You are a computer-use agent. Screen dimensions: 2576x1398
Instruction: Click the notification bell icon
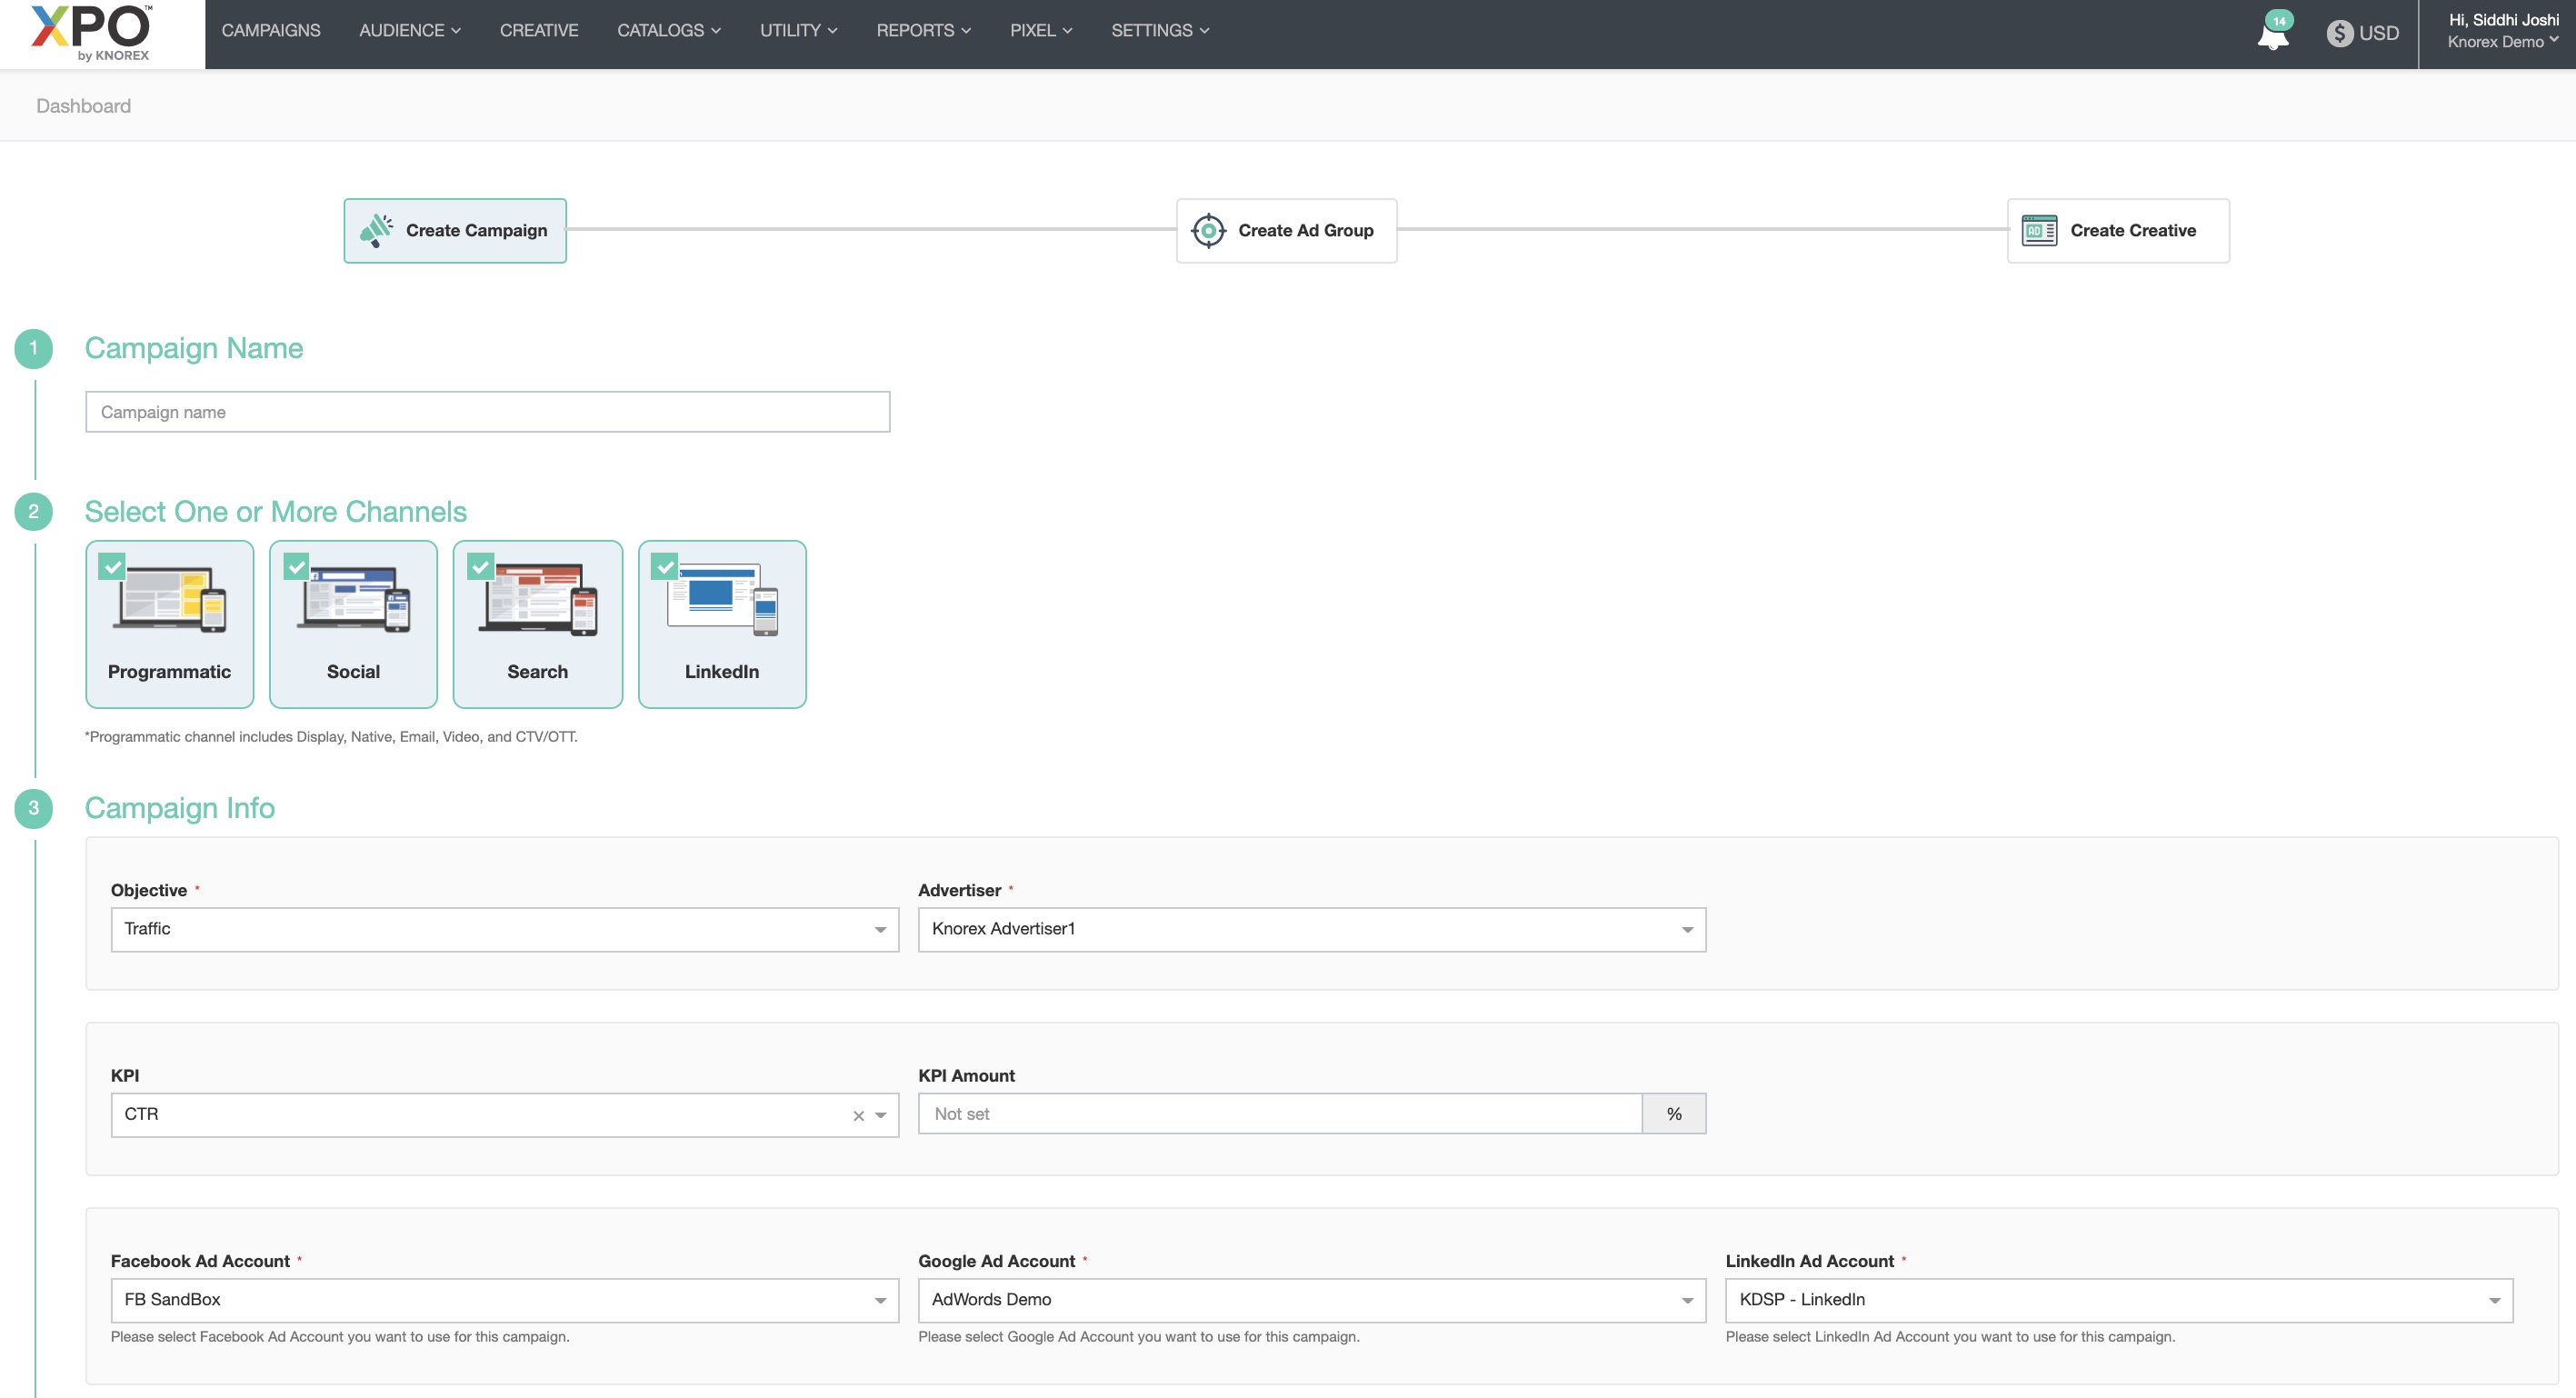pos(2272,36)
